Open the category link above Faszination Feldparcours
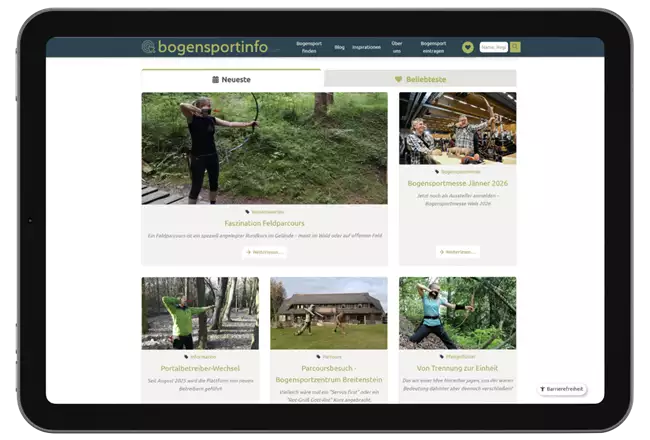The image size is (650, 440). (x=267, y=212)
